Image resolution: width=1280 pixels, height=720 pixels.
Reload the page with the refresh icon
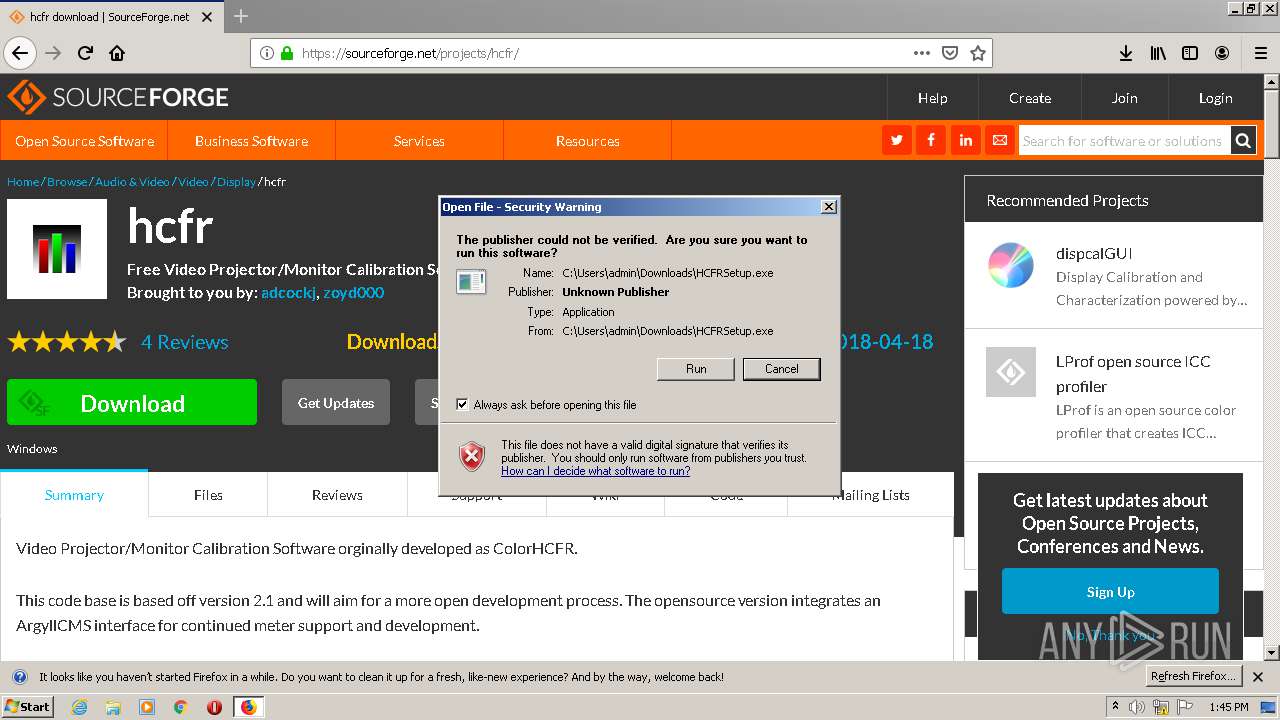click(x=86, y=53)
